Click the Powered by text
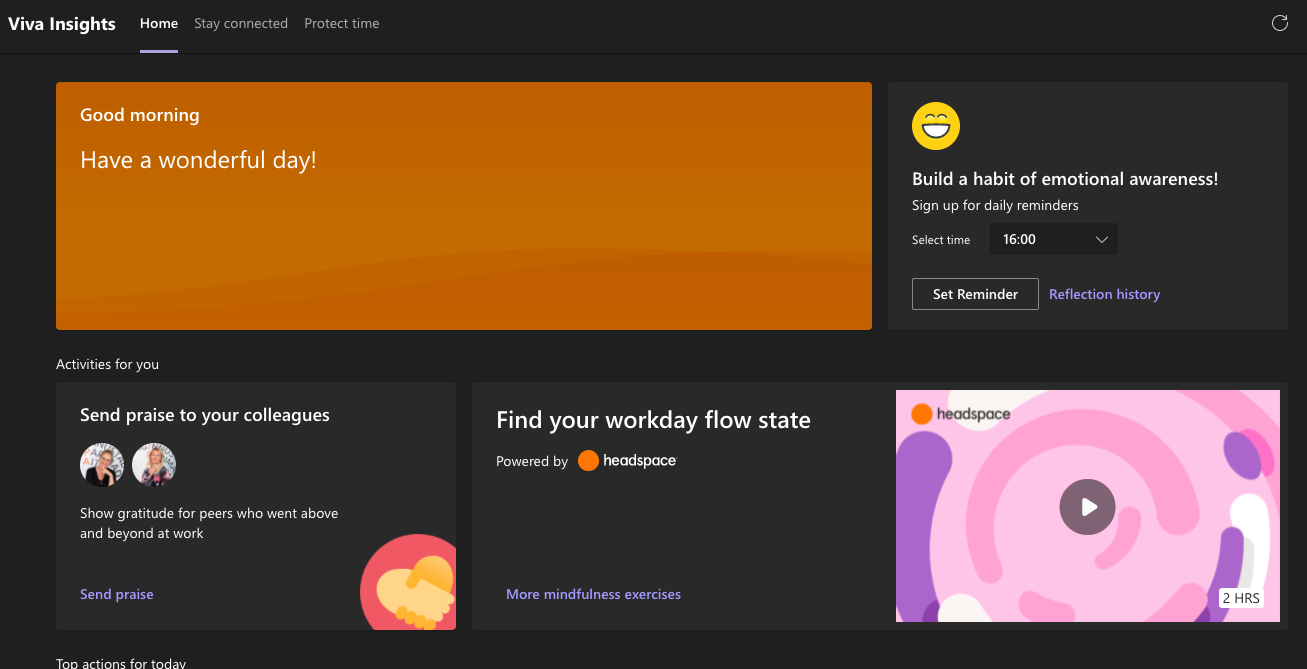 [x=532, y=461]
